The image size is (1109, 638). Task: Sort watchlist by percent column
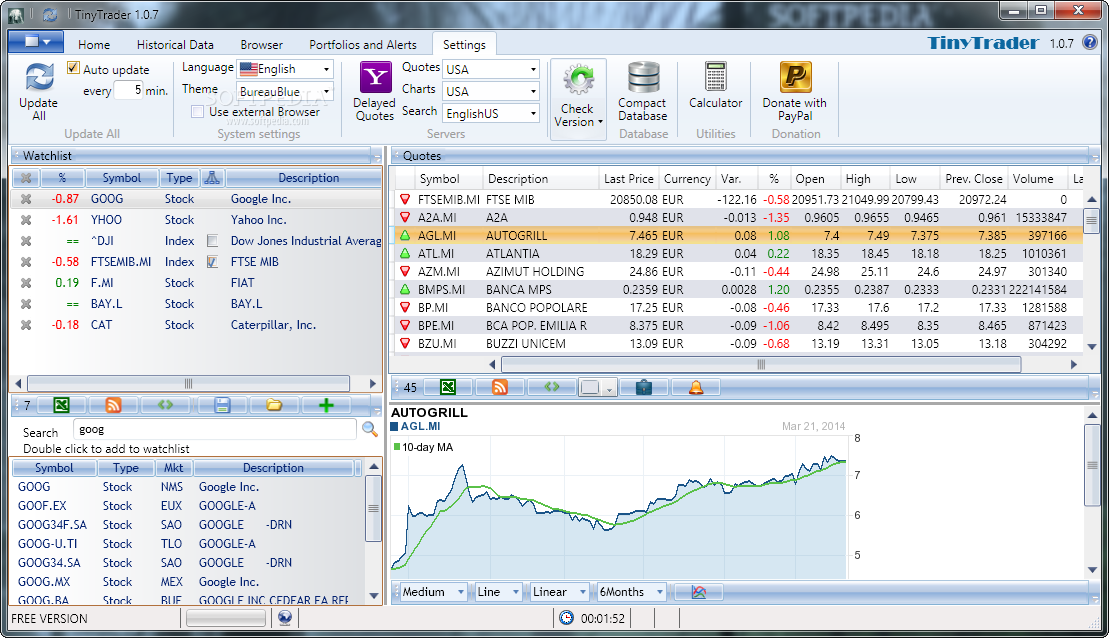(x=62, y=178)
